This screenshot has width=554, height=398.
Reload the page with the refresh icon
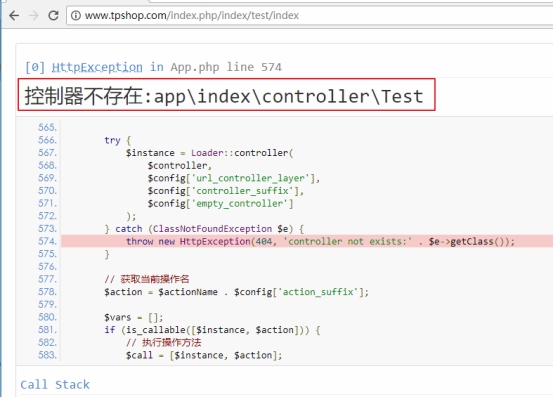[x=53, y=15]
